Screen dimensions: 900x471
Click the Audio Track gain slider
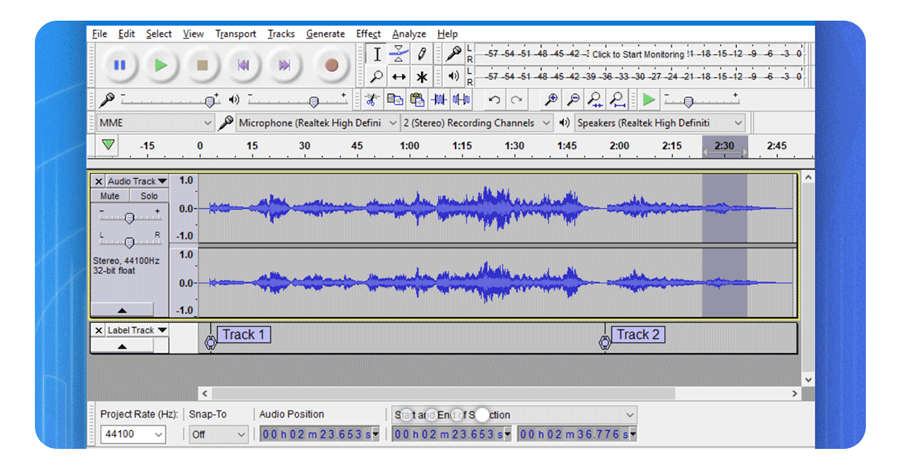(x=129, y=217)
